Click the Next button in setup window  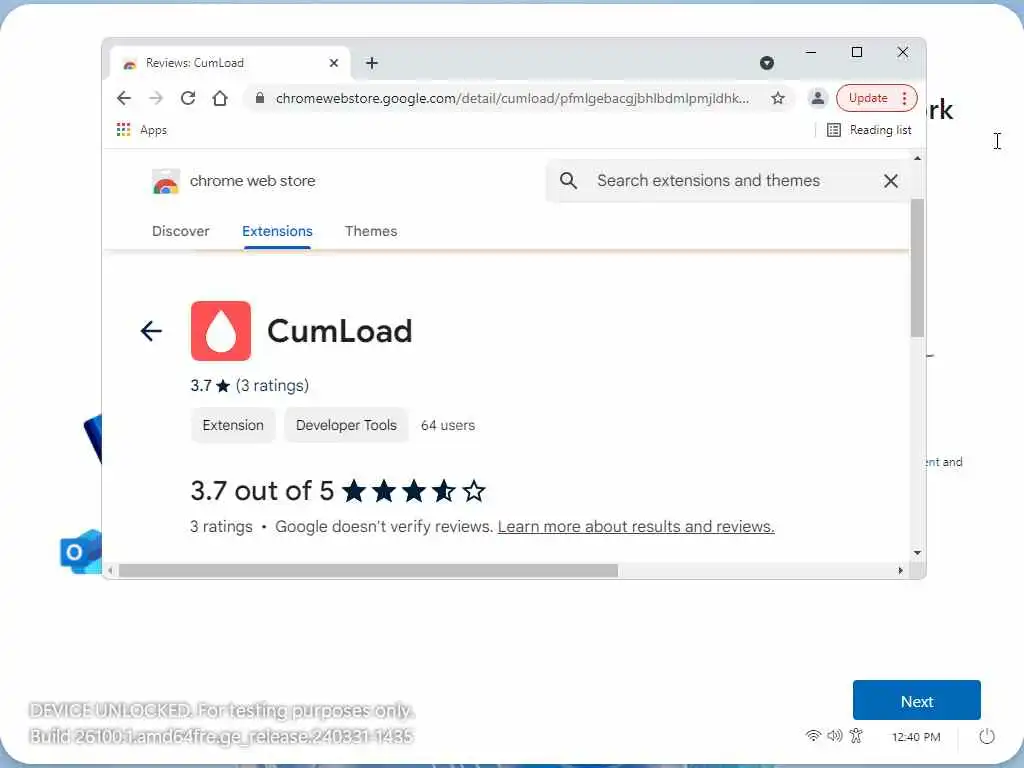pos(916,701)
